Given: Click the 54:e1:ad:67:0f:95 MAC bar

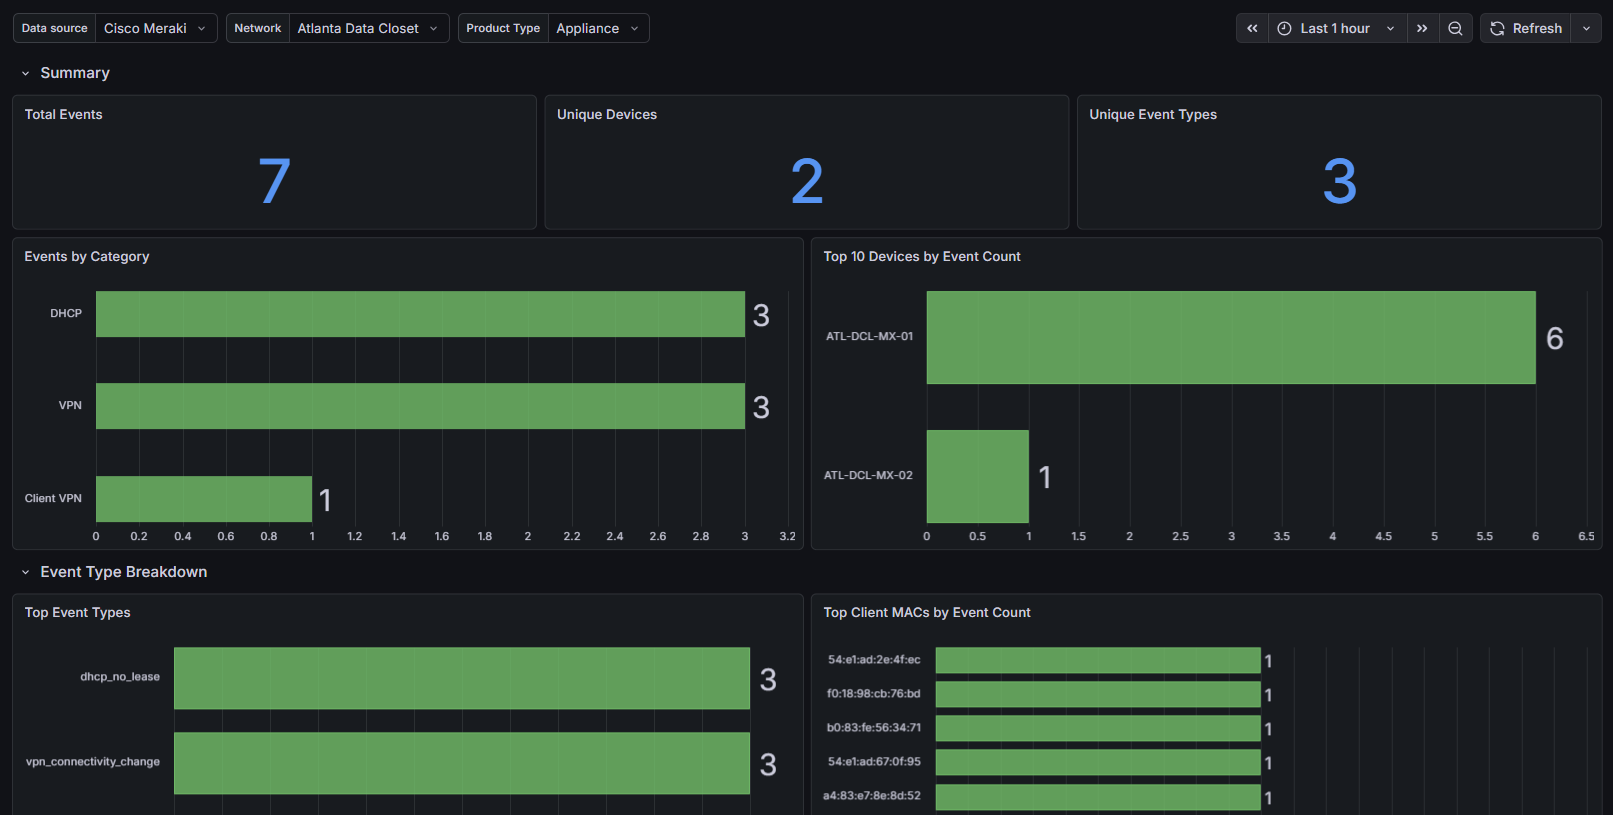Looking at the screenshot, I should 1098,762.
